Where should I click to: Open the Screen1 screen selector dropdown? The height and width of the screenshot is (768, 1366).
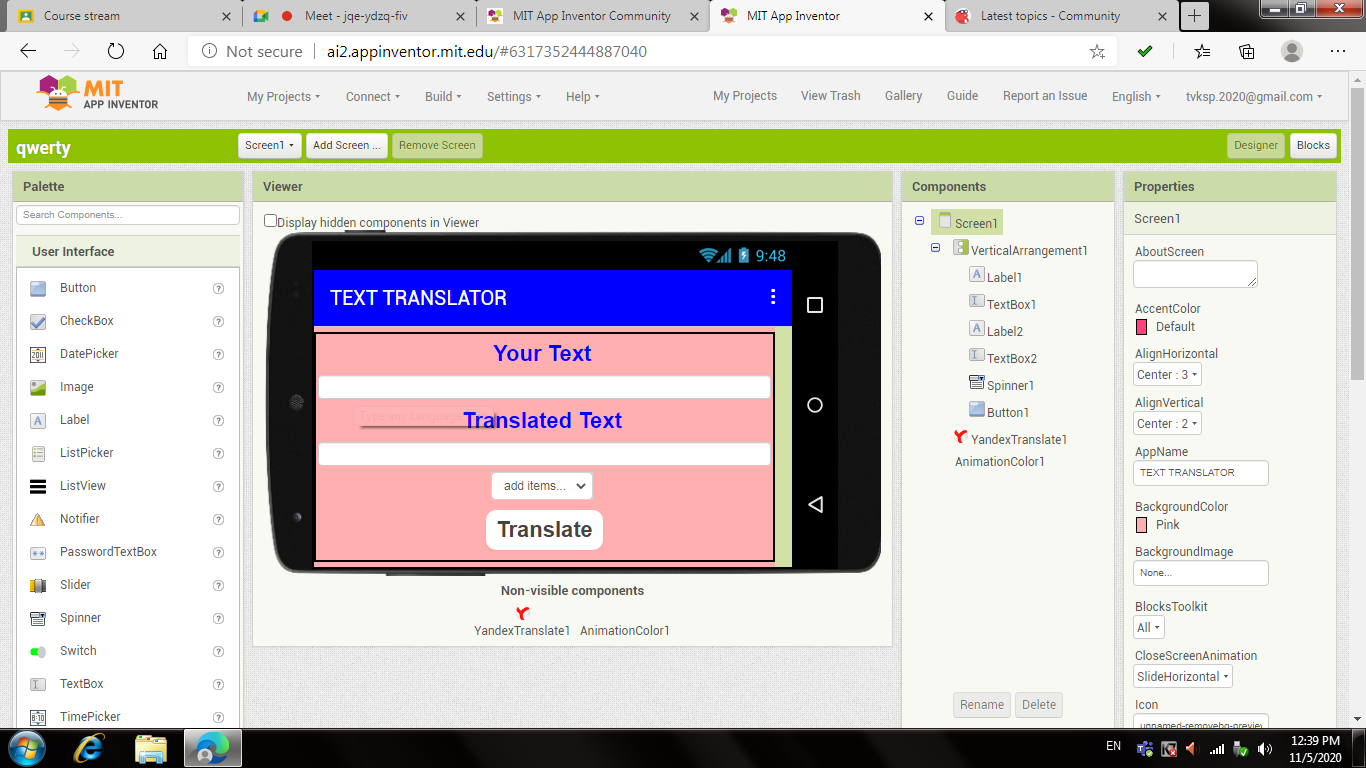[x=269, y=144]
